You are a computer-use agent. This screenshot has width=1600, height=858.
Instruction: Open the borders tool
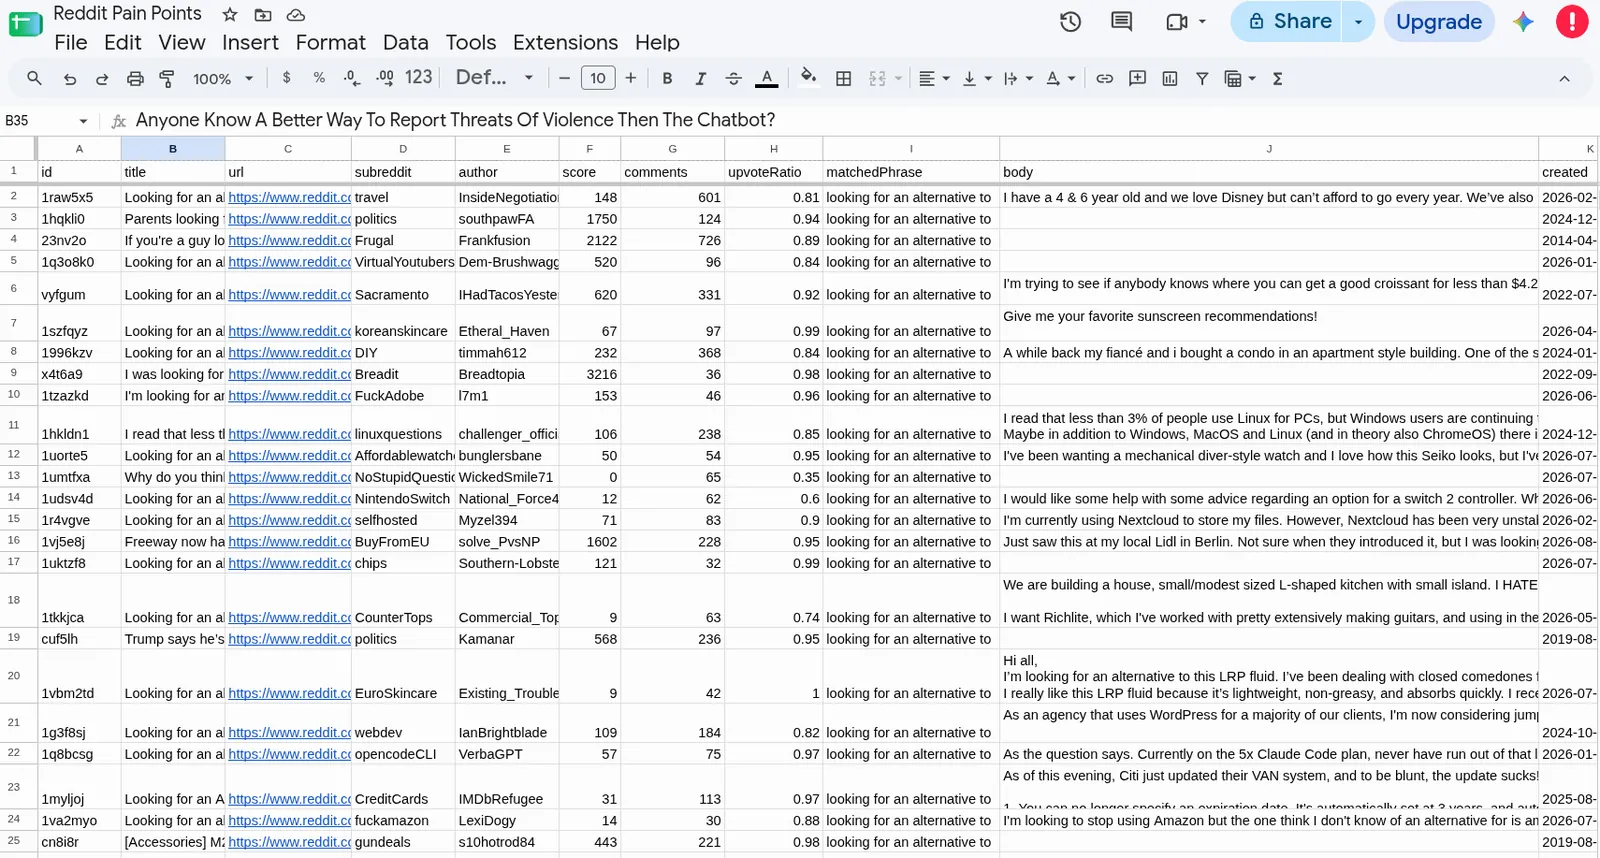(843, 78)
